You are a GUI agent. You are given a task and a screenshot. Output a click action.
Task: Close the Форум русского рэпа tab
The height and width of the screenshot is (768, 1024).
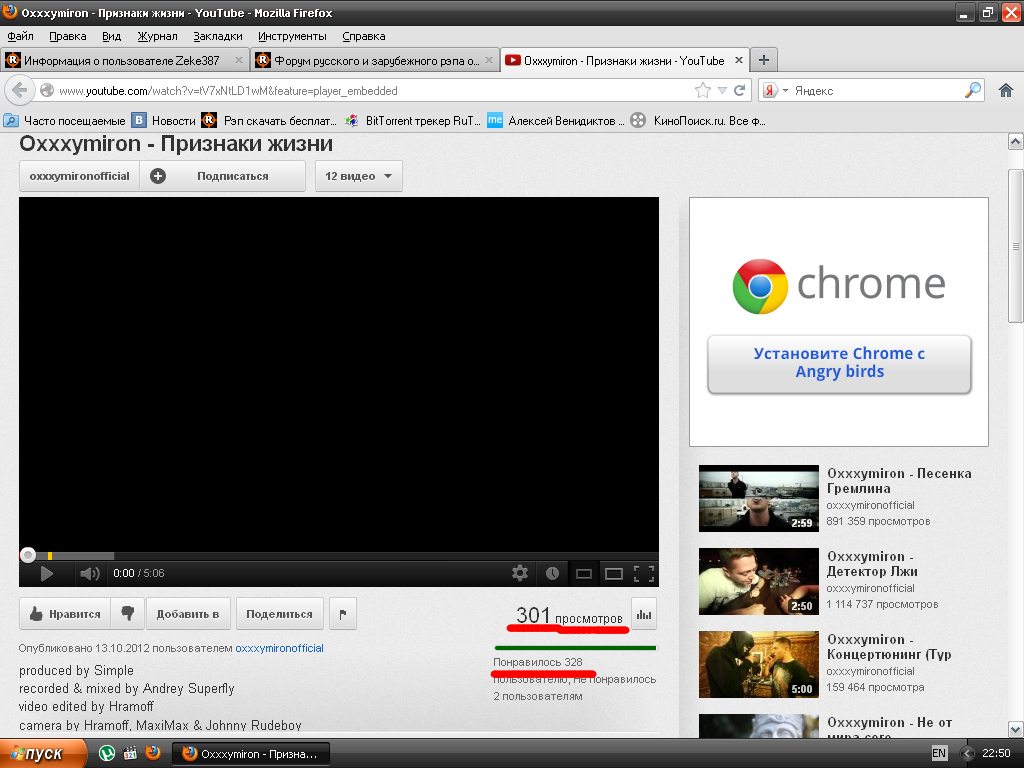489,60
